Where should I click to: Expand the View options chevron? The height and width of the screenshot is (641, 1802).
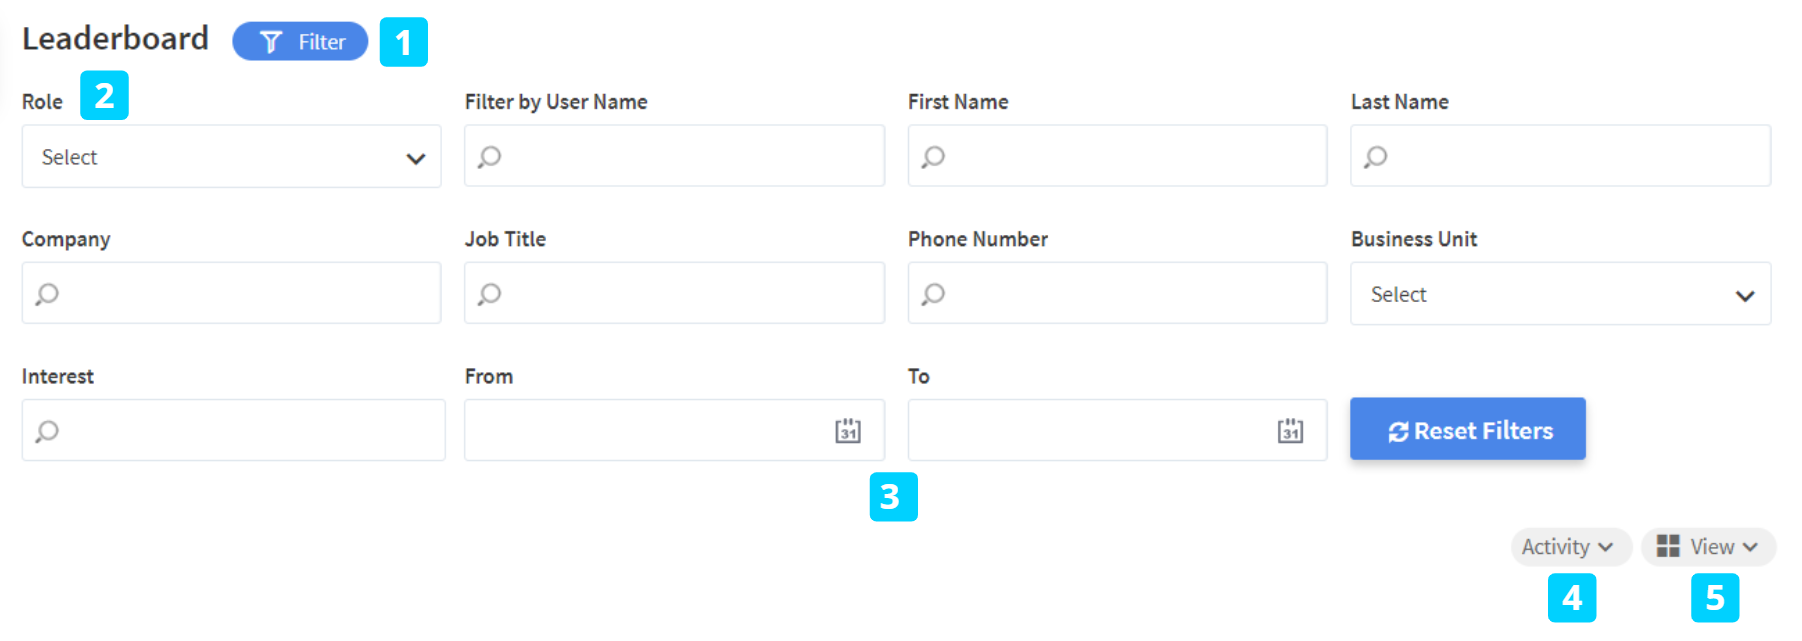pos(1750,547)
